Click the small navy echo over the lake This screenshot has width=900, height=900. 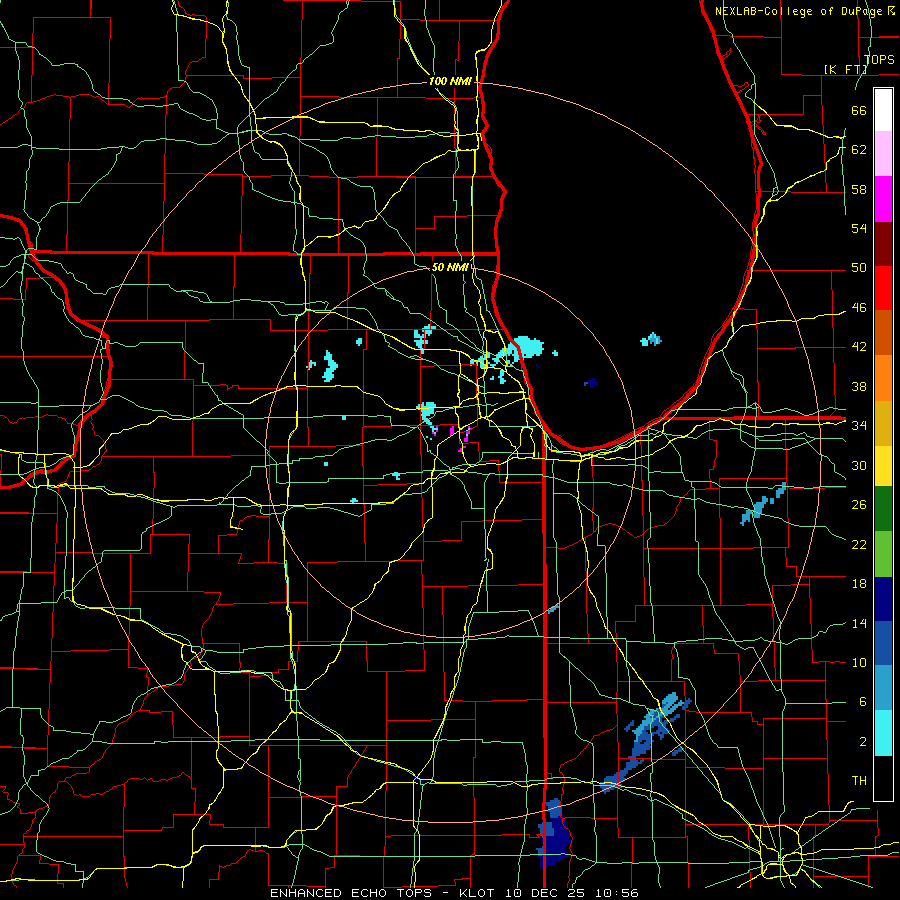coord(591,383)
